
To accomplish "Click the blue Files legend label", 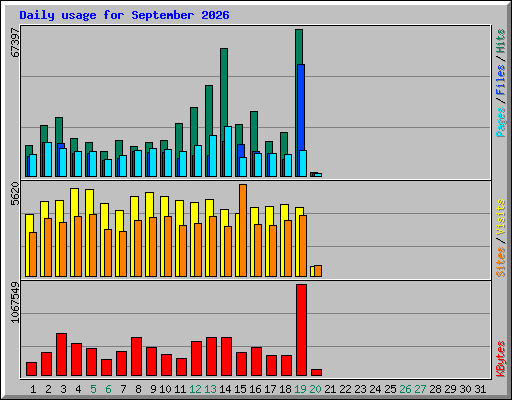I will point(501,80).
